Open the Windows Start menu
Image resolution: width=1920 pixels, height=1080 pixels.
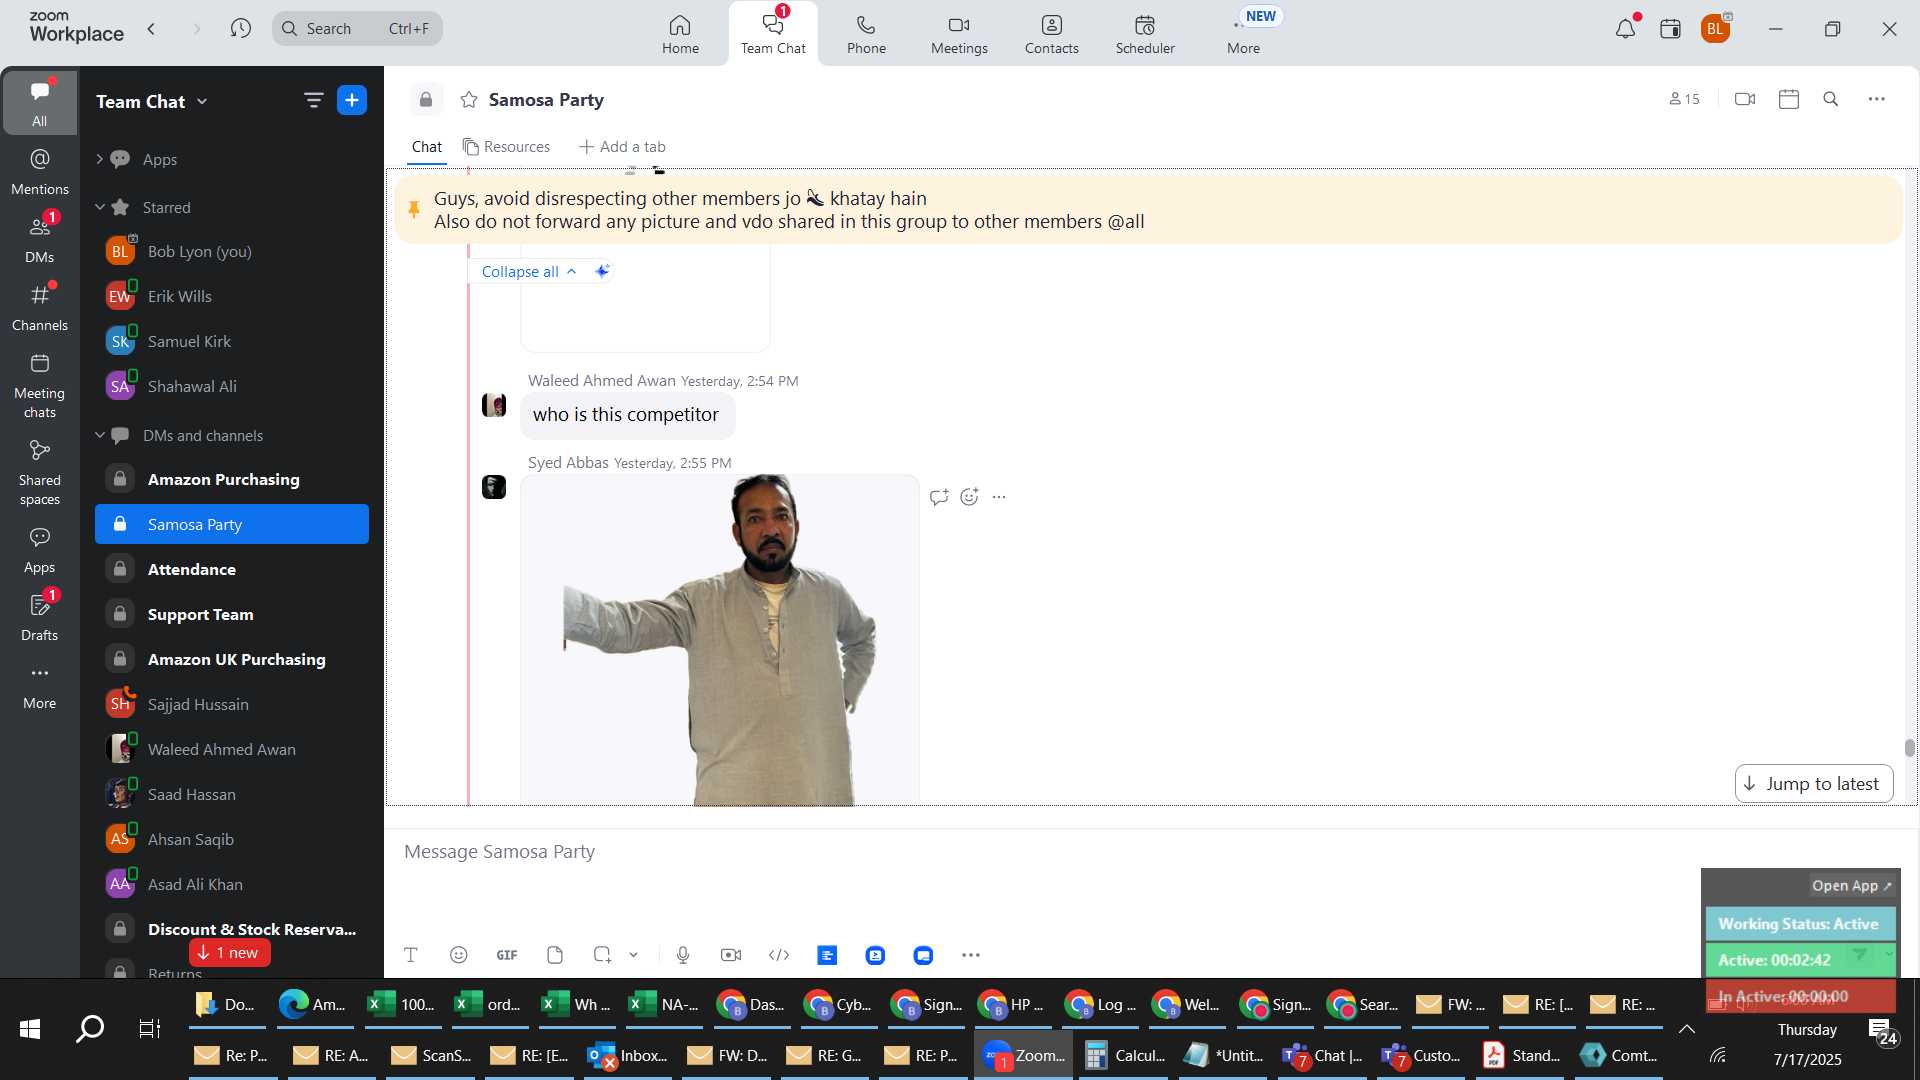[30, 1029]
